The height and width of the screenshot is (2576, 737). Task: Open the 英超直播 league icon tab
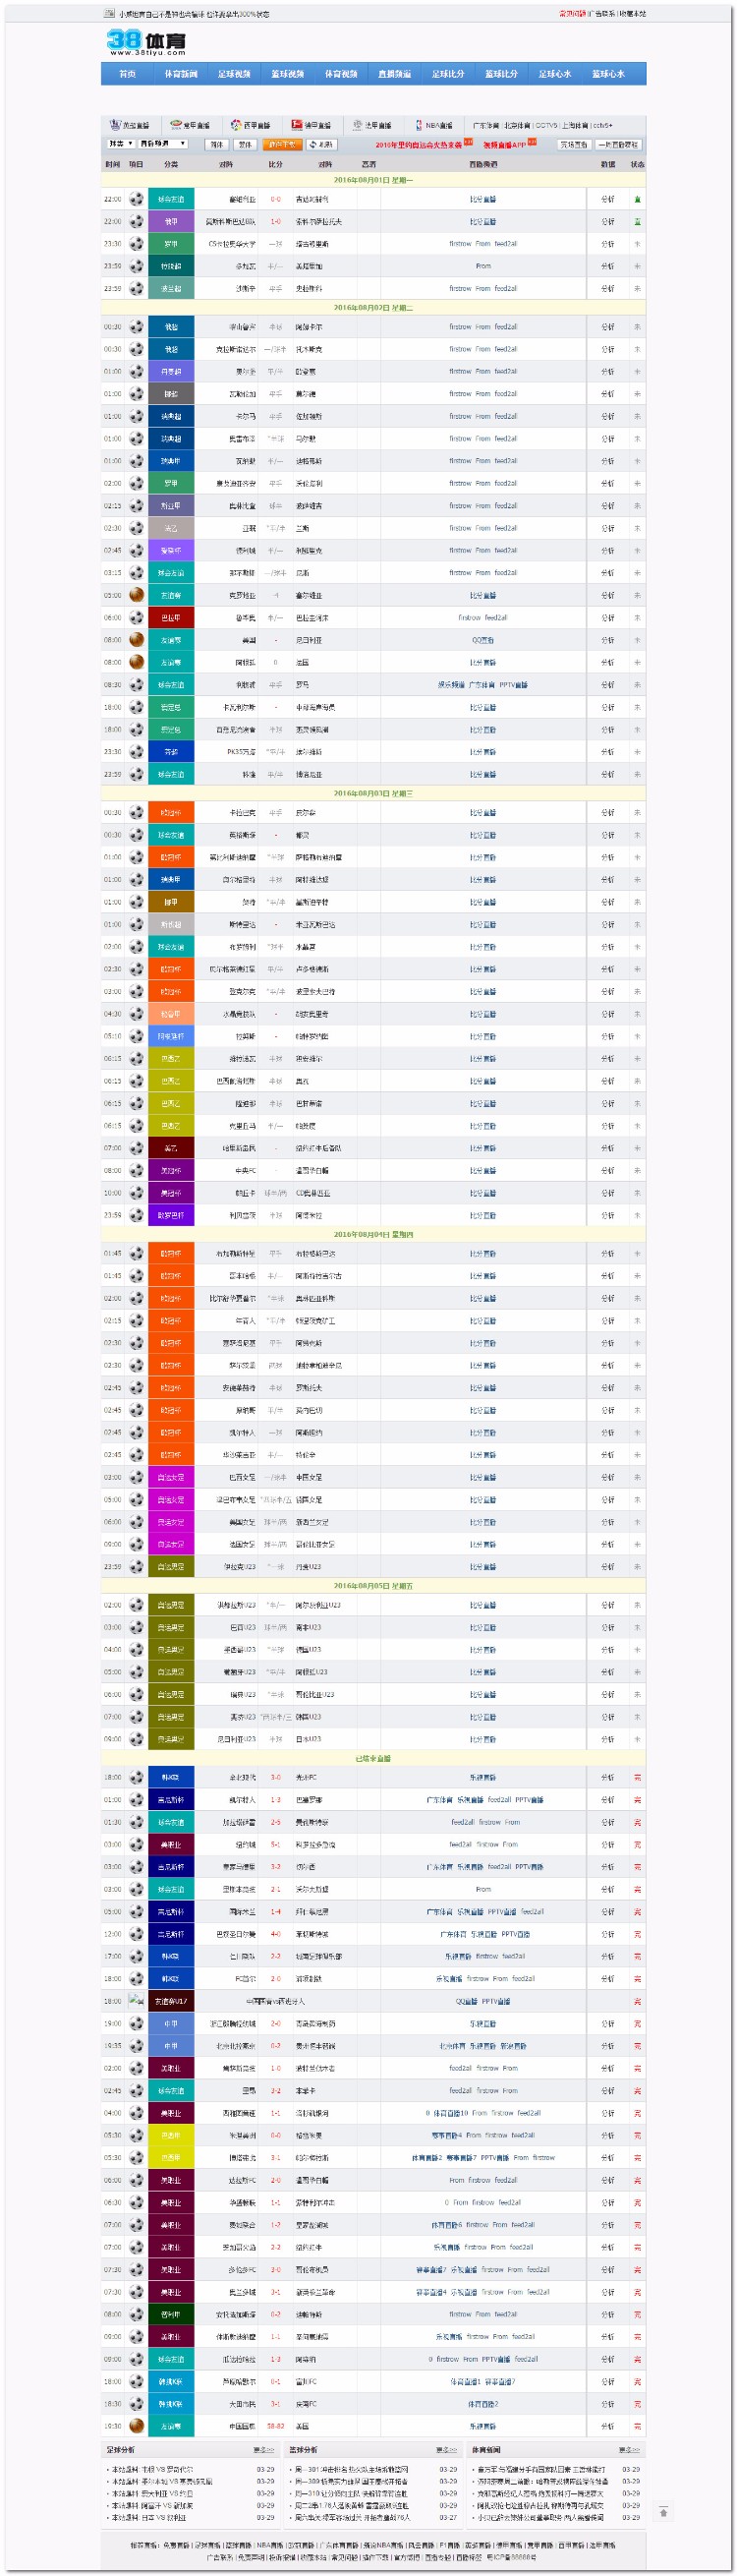[x=129, y=125]
